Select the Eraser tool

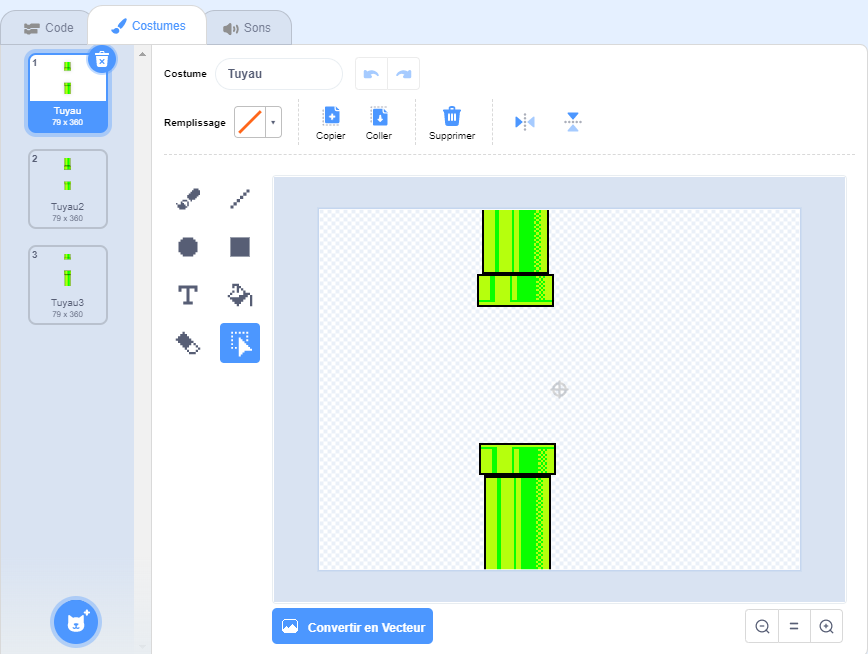click(x=188, y=343)
